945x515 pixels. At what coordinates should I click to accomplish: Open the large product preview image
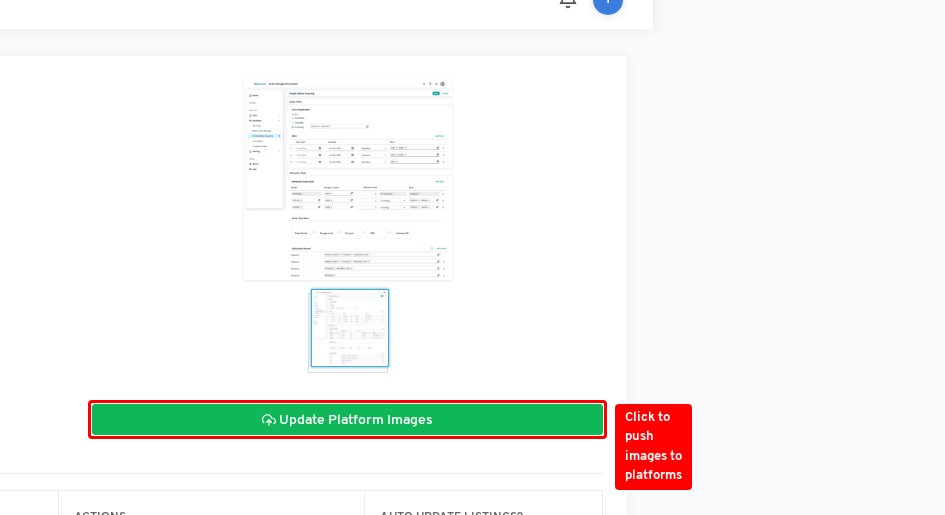(x=348, y=180)
